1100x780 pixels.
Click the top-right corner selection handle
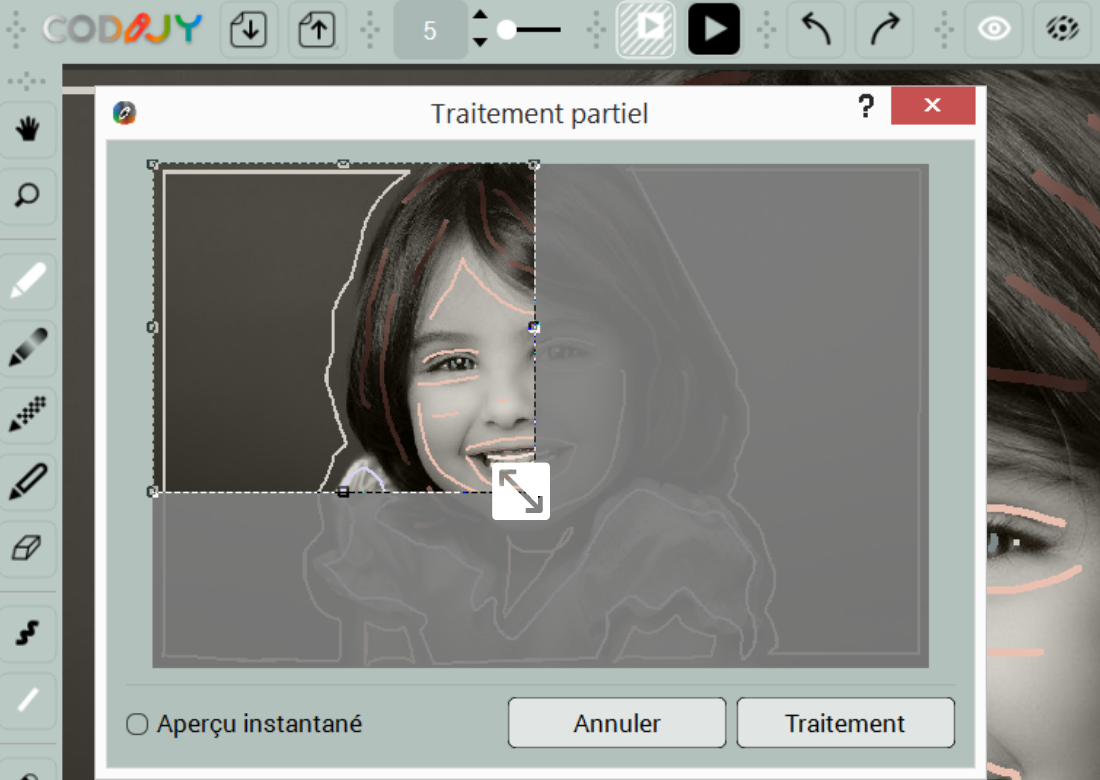pos(534,164)
